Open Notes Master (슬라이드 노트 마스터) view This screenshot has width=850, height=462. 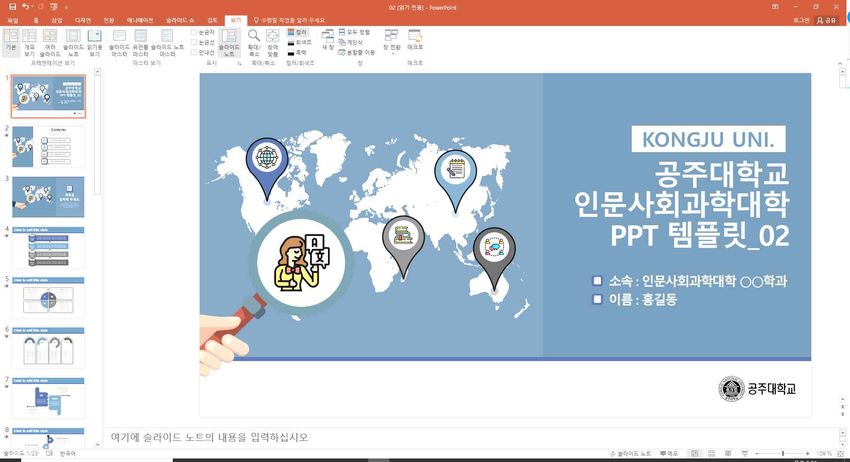point(167,43)
